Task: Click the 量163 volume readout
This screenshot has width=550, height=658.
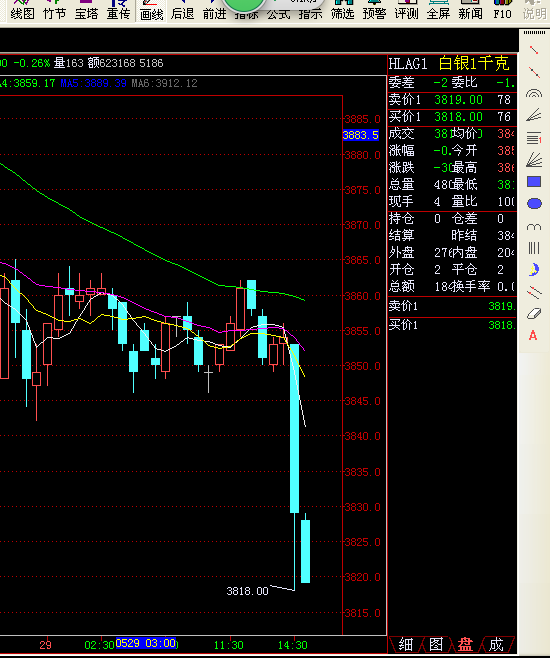Action: click(68, 63)
